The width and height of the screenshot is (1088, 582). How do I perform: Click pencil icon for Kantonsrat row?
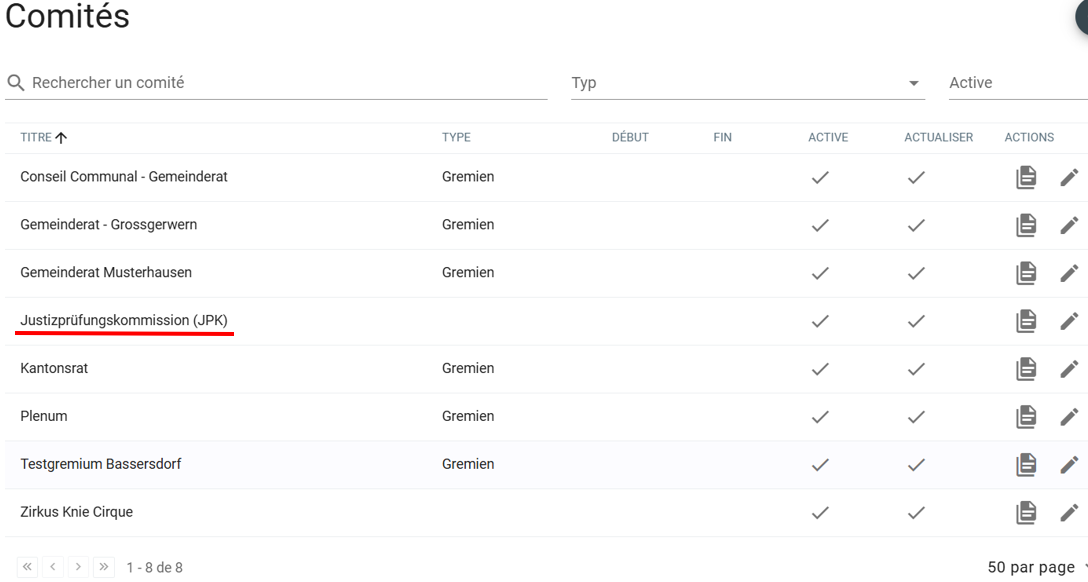coord(1069,369)
